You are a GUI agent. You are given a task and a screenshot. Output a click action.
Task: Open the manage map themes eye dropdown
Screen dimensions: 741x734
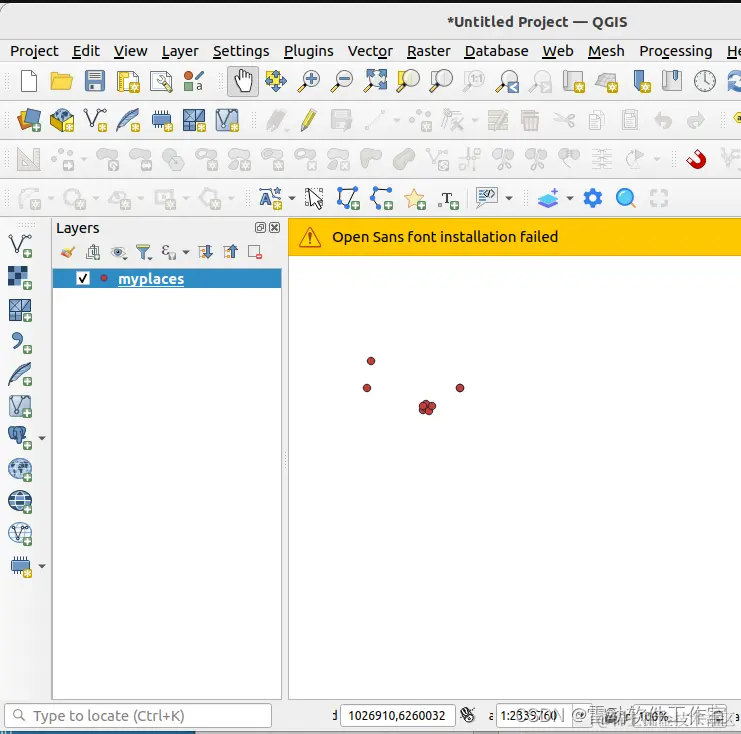point(118,252)
